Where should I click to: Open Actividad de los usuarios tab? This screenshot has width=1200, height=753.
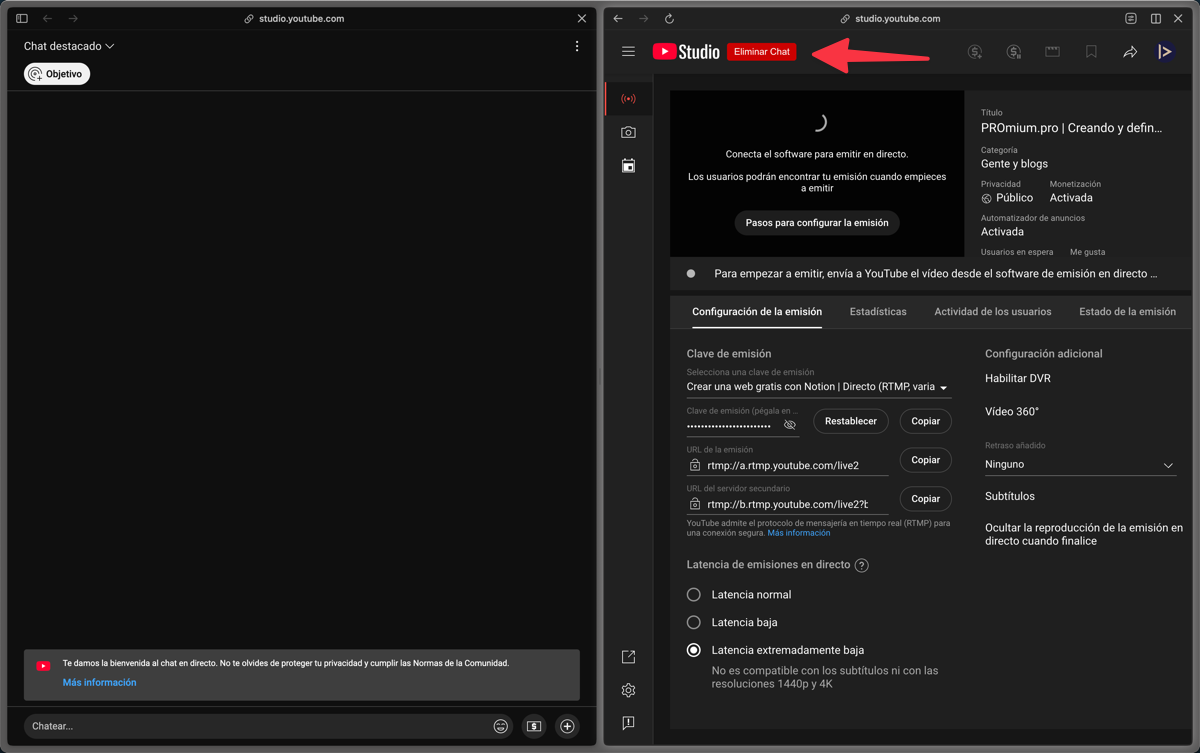tap(993, 312)
